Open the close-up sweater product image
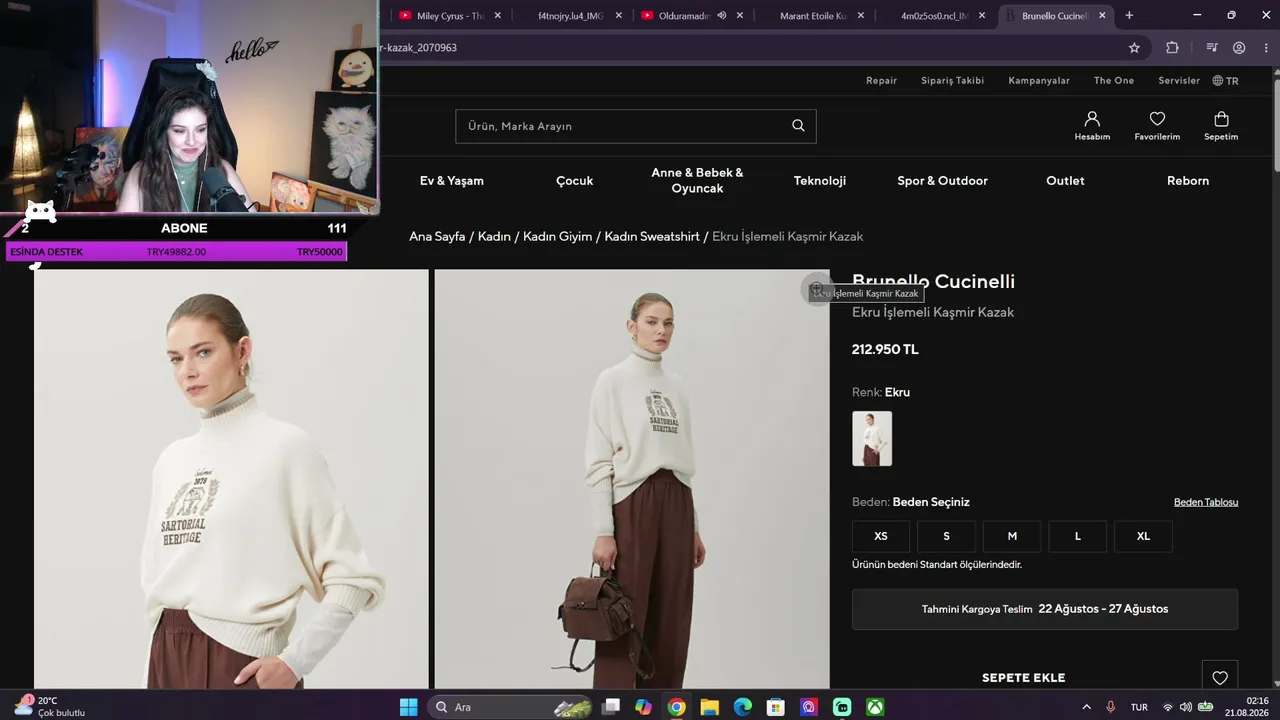The image size is (1280, 720). pos(231,479)
